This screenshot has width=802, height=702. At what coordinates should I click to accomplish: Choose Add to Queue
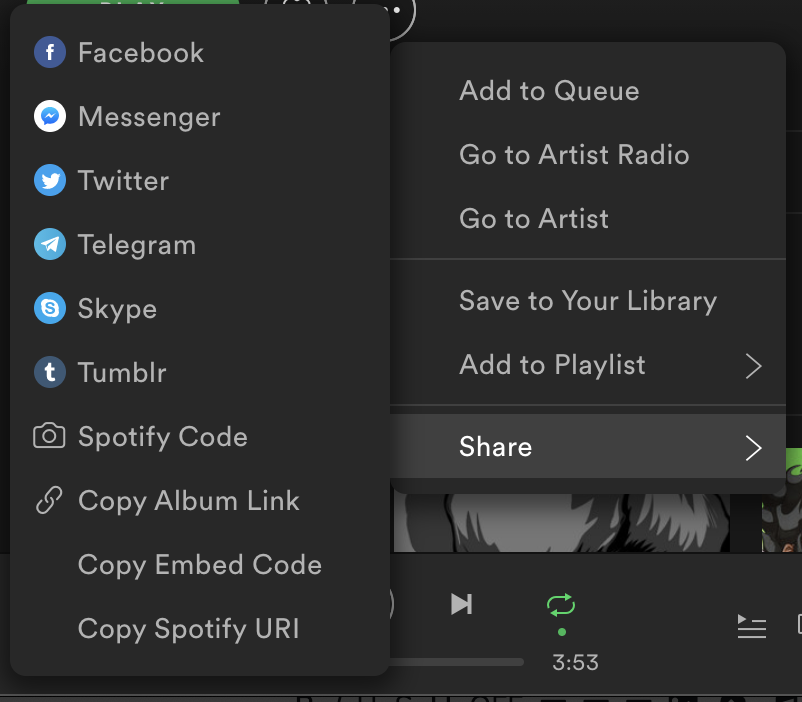point(549,91)
